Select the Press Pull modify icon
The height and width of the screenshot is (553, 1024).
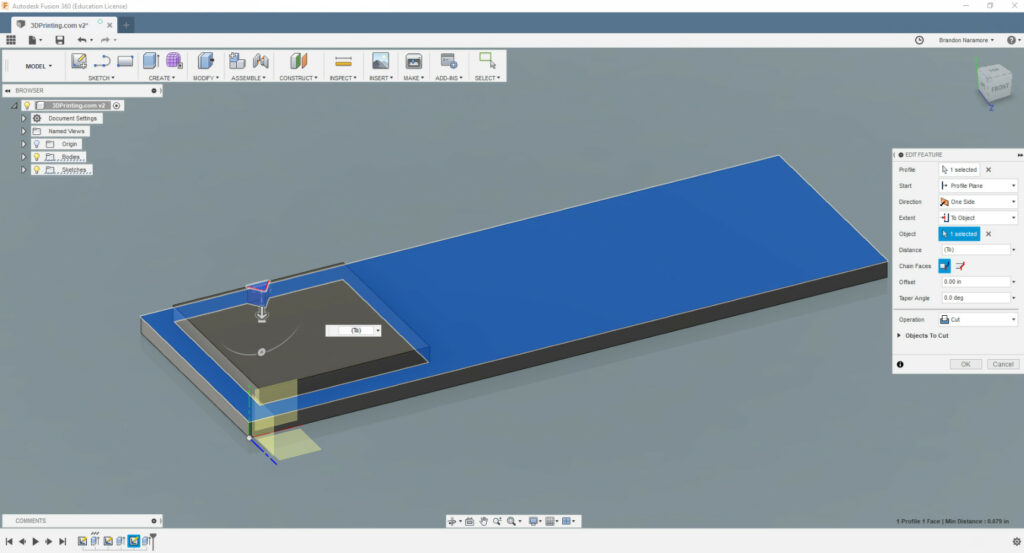[206, 61]
